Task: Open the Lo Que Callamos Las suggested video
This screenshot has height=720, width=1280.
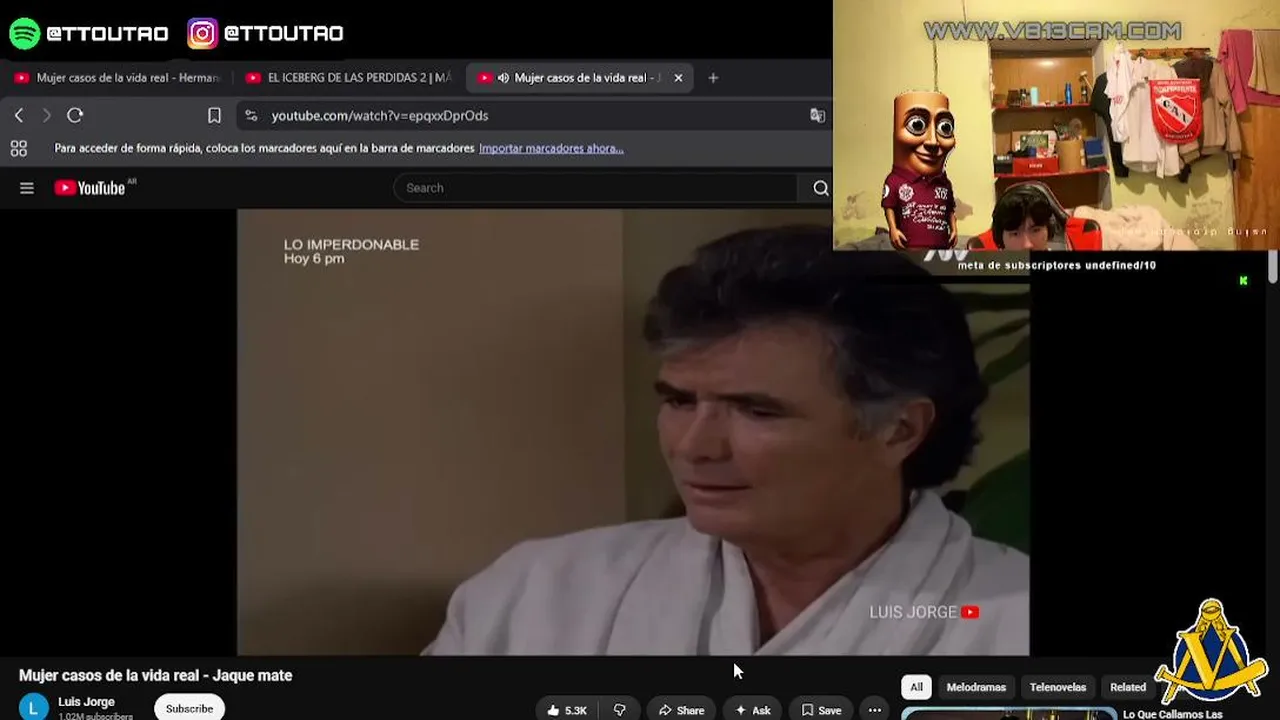Action: pos(1172,714)
